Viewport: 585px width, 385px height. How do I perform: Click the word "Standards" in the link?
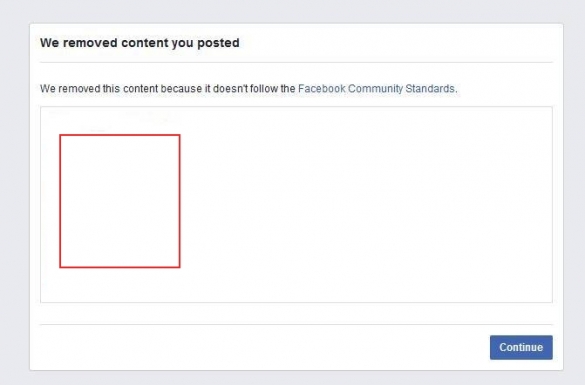(x=430, y=89)
